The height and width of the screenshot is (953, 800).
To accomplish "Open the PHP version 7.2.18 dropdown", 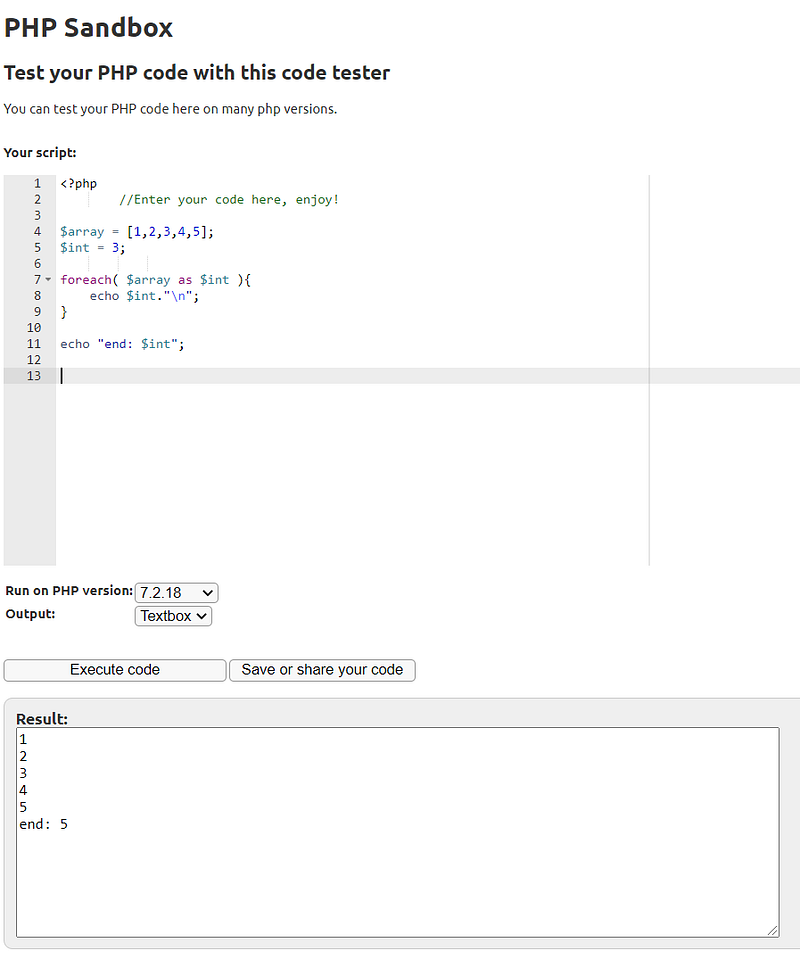I will (x=176, y=592).
